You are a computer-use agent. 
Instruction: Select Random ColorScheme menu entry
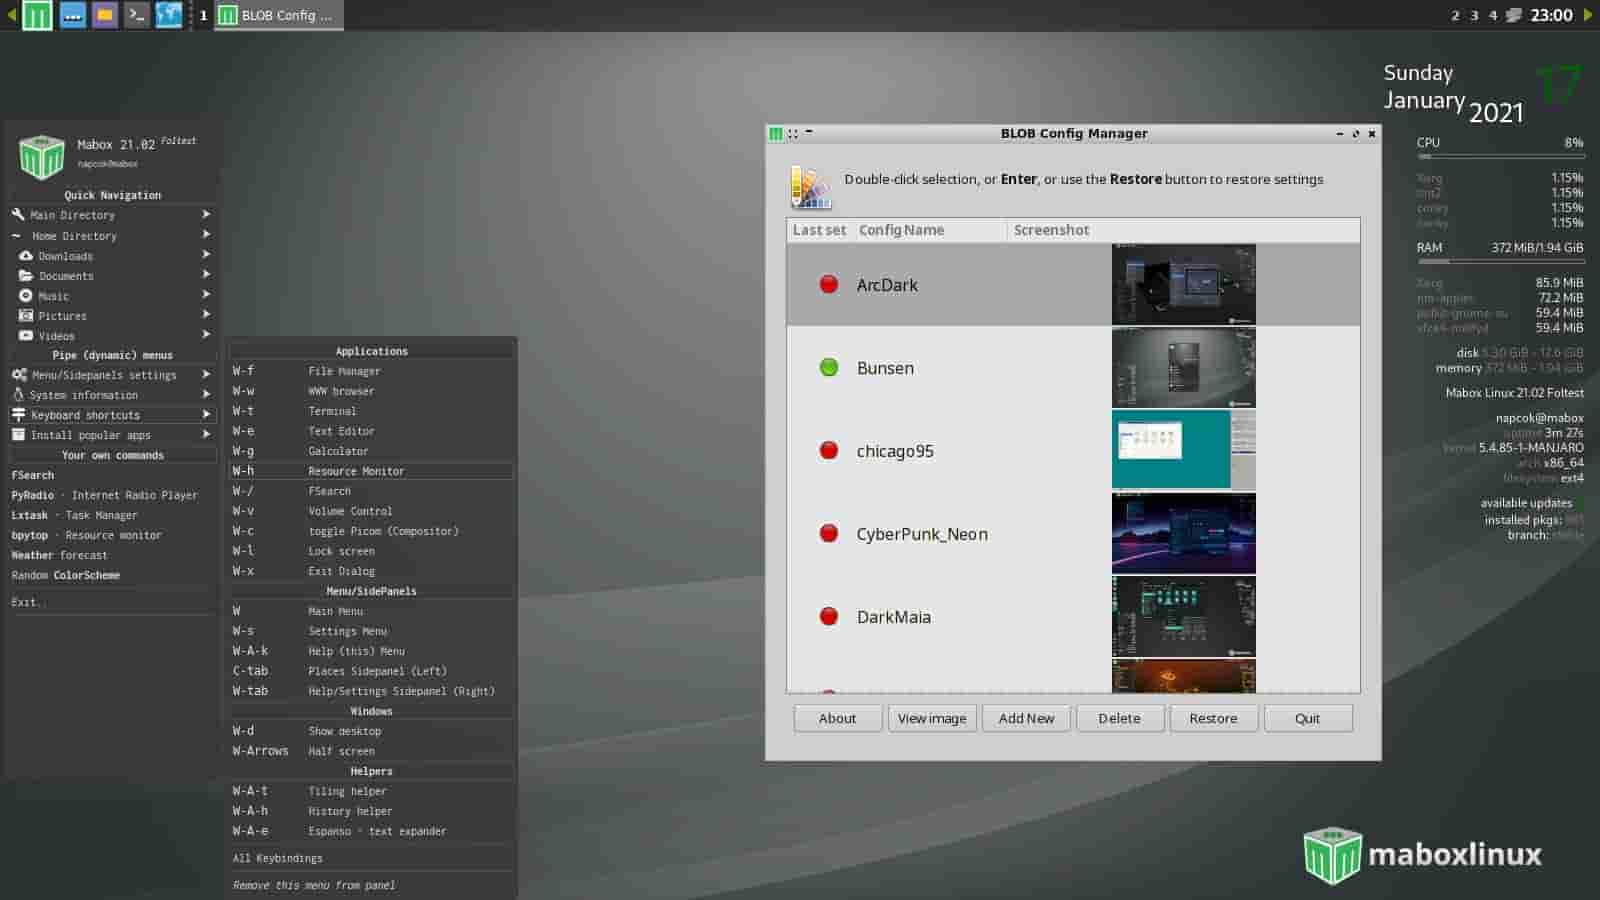[66, 575]
